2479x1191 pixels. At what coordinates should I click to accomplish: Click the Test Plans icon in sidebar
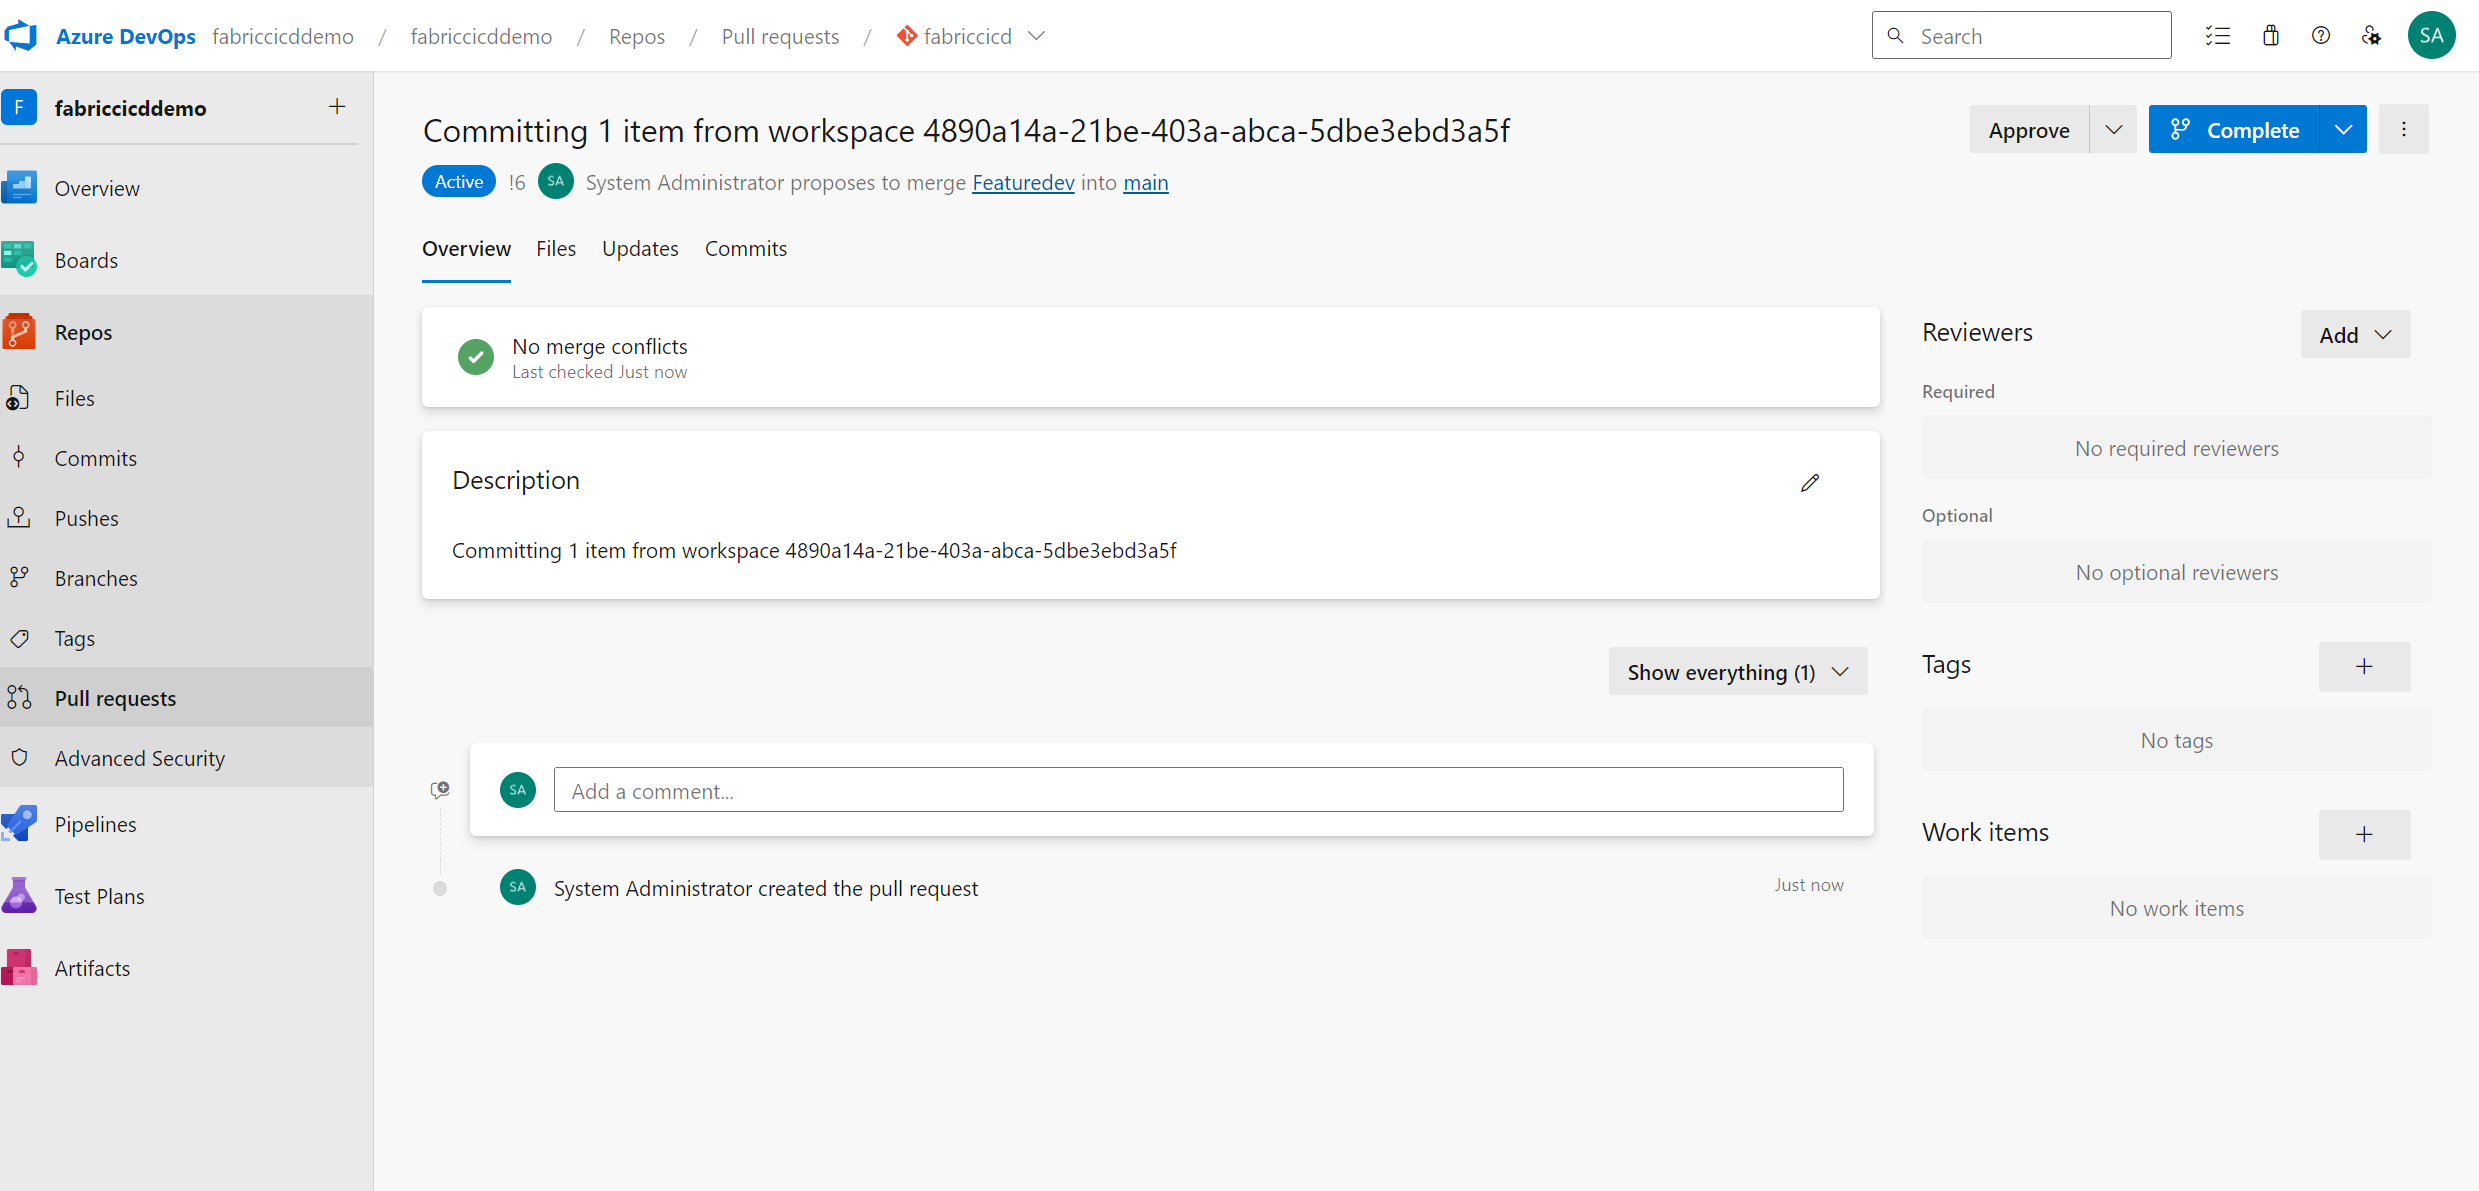point(24,895)
